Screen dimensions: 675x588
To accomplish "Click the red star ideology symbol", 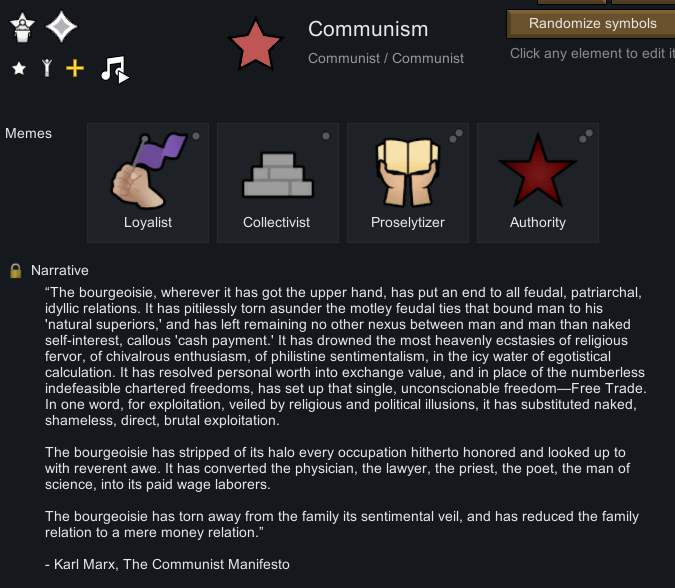I will [x=256, y=44].
